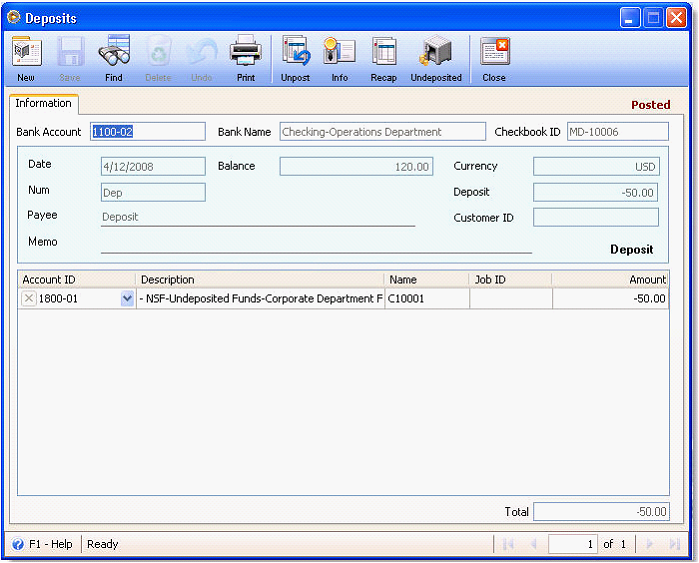Open Find with the binoculars icon
The width and height of the screenshot is (699, 563).
click(x=114, y=52)
